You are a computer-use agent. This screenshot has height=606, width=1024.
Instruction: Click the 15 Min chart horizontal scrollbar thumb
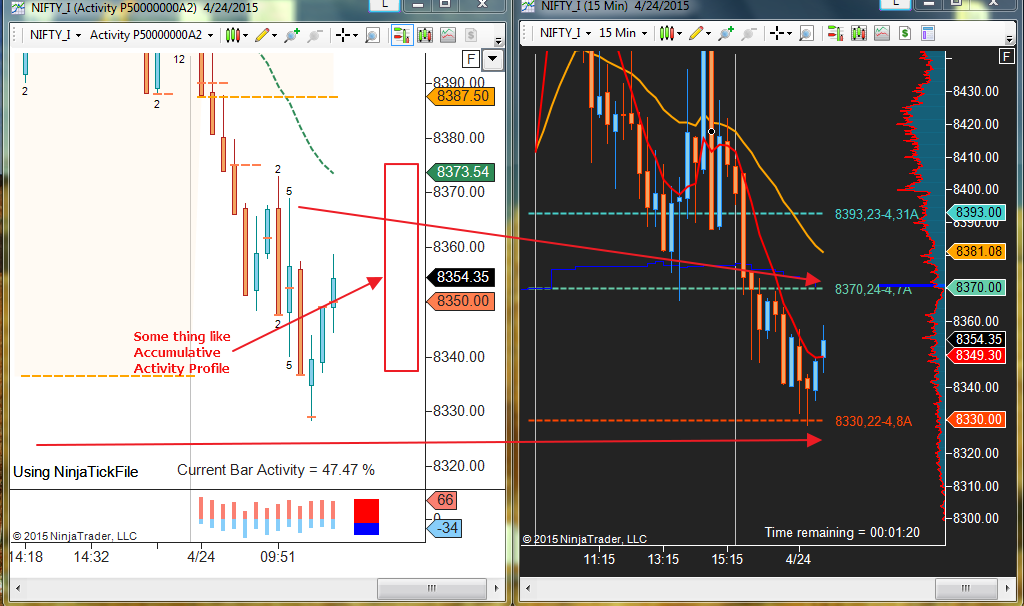pos(965,588)
